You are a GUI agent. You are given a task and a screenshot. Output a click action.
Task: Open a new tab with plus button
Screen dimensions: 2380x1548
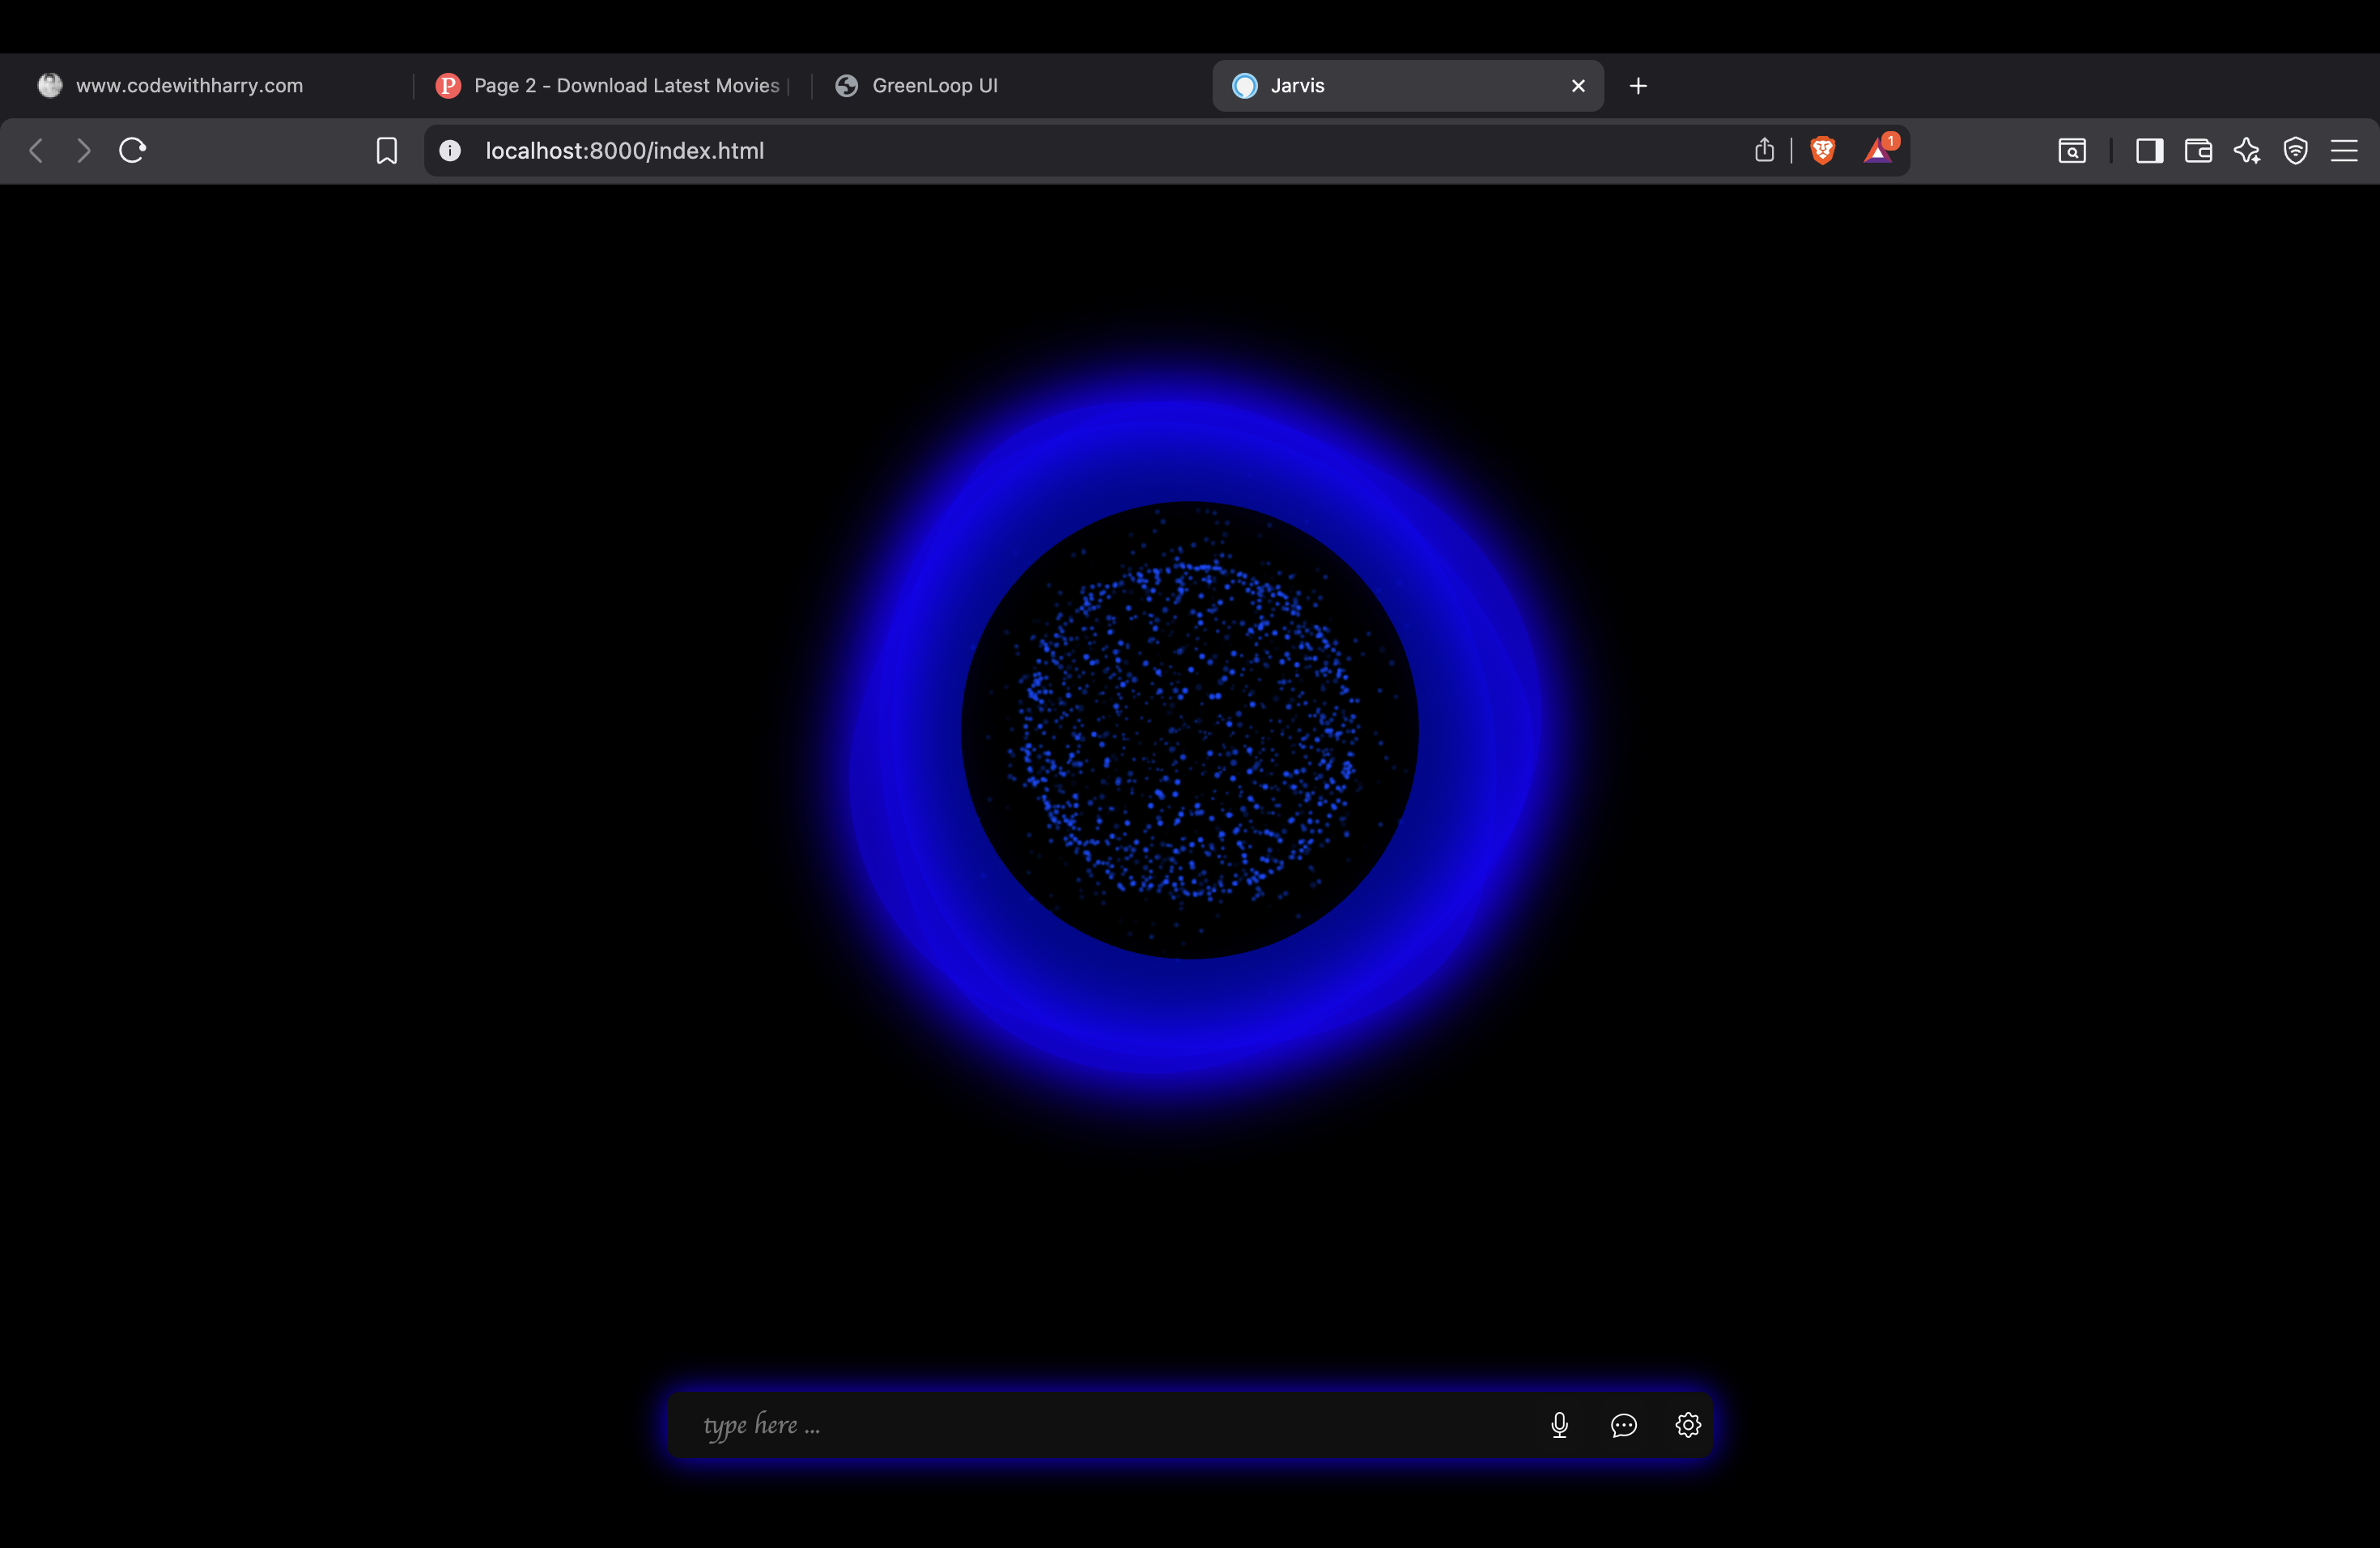[1638, 86]
